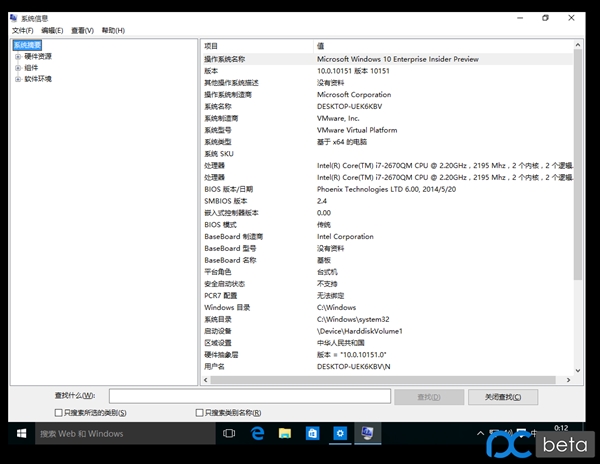The width and height of the screenshot is (600, 464).
Task: Open the Store icon in the taskbar
Action: [x=313, y=433]
